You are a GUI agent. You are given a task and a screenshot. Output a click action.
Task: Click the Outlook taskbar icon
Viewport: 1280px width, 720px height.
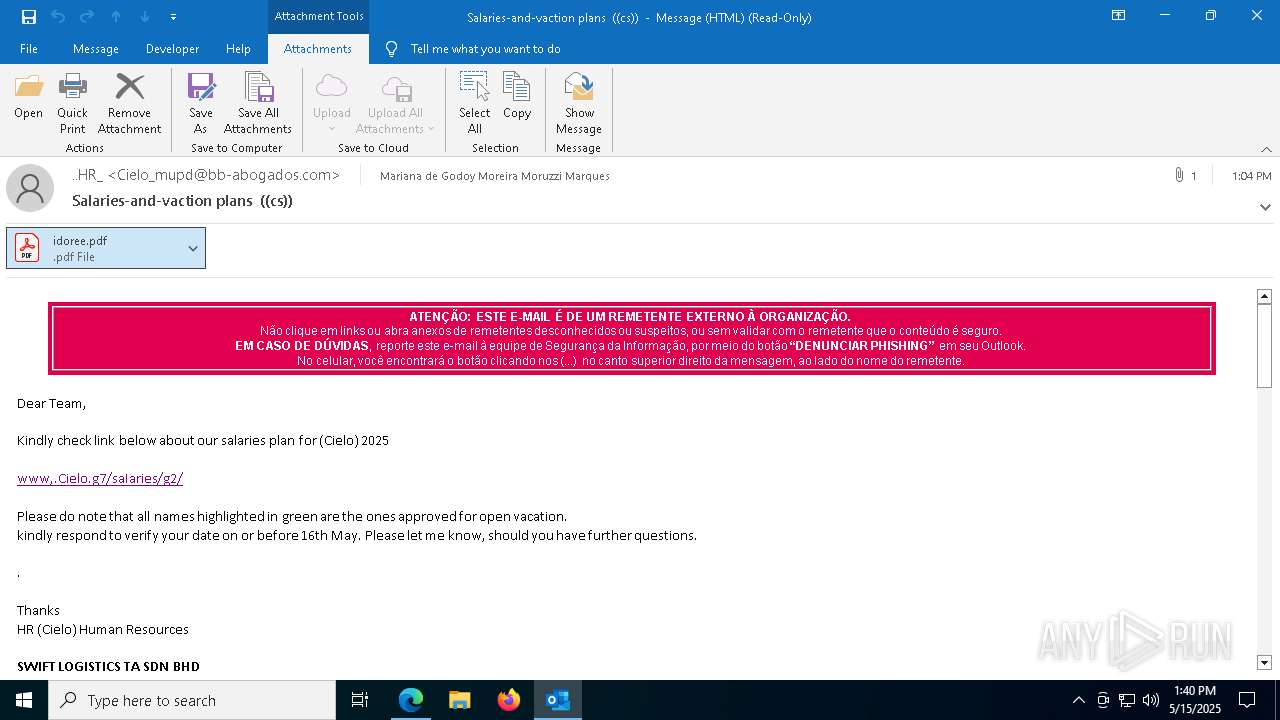tap(558, 700)
